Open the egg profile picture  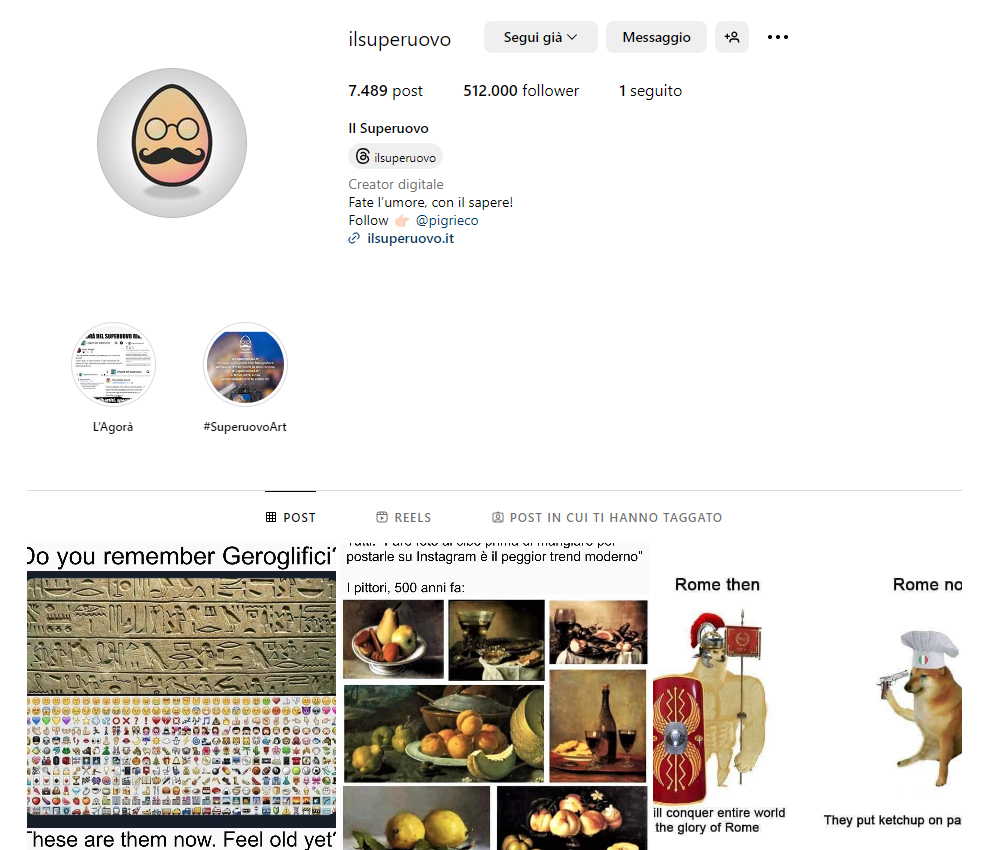pyautogui.click(x=172, y=143)
